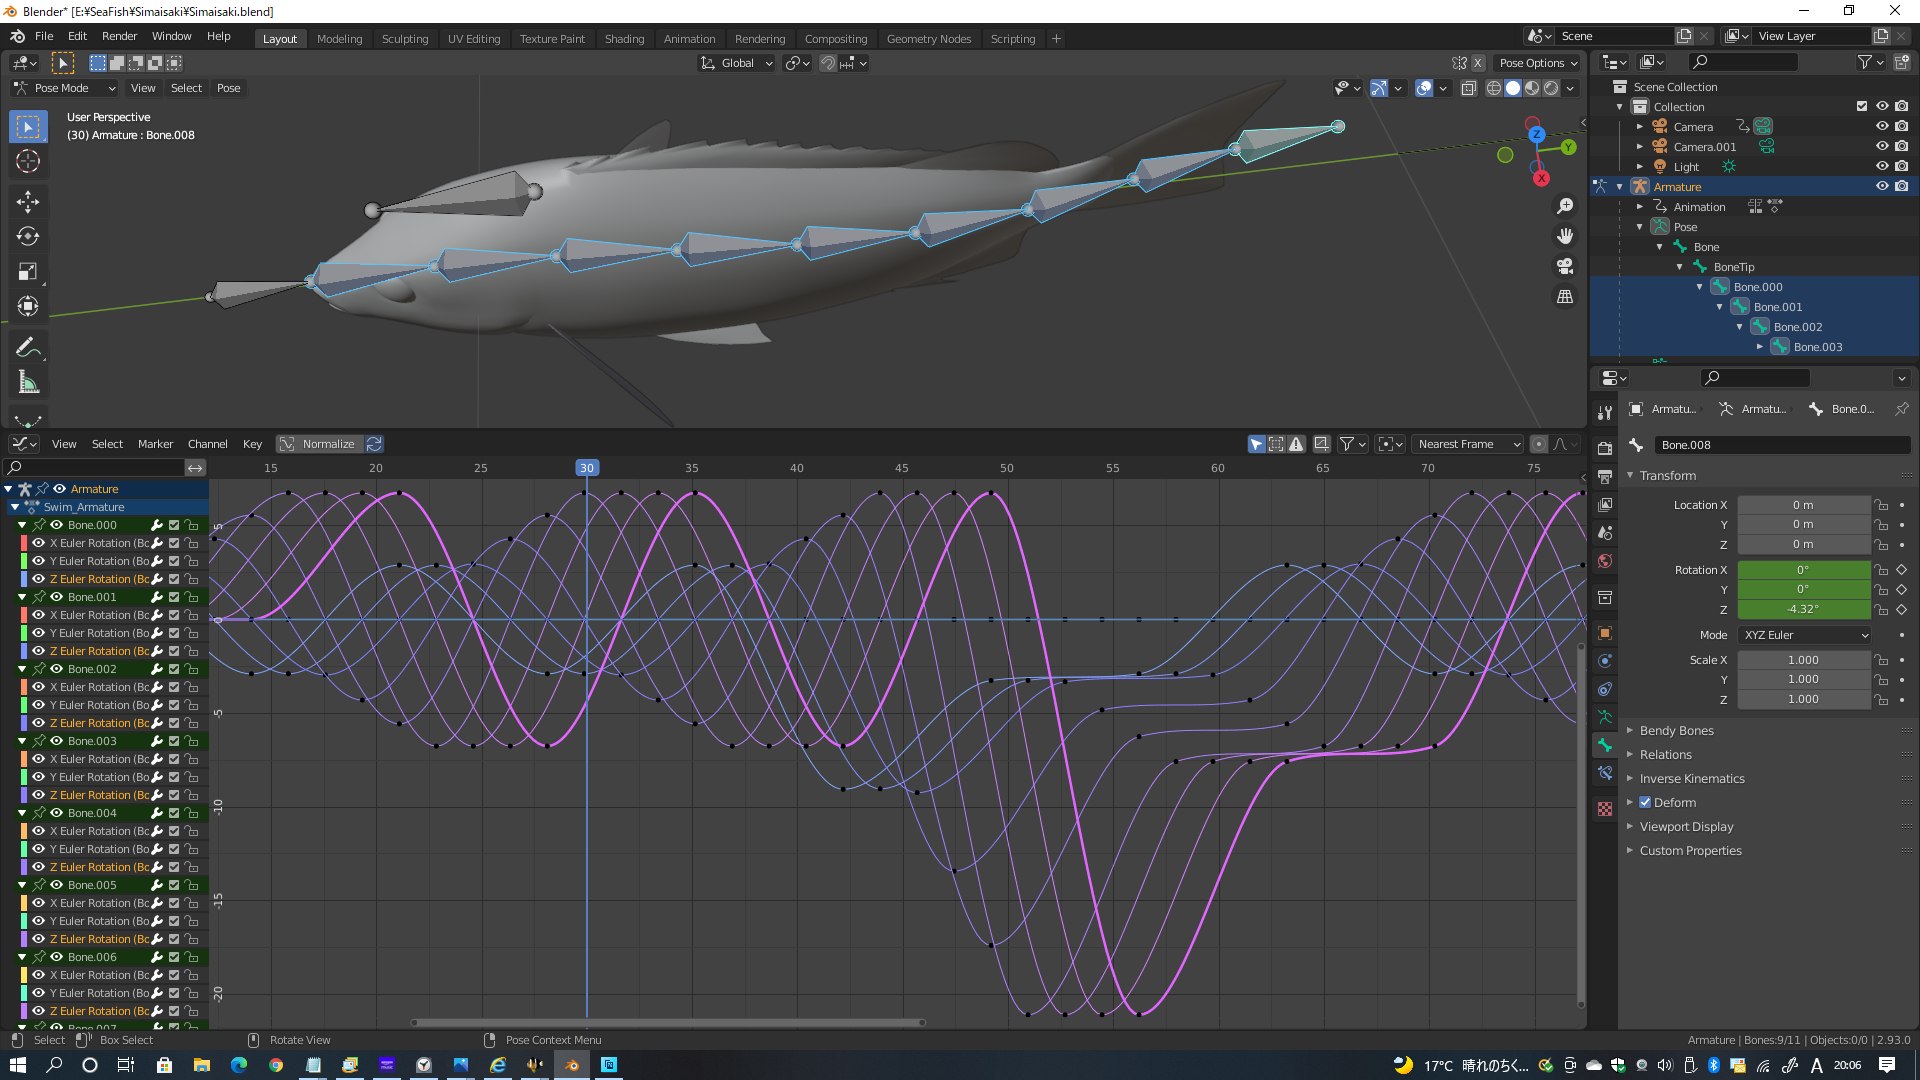This screenshot has width=1920, height=1080.
Task: Hide Armature in outliner viewport
Action: coord(1882,186)
